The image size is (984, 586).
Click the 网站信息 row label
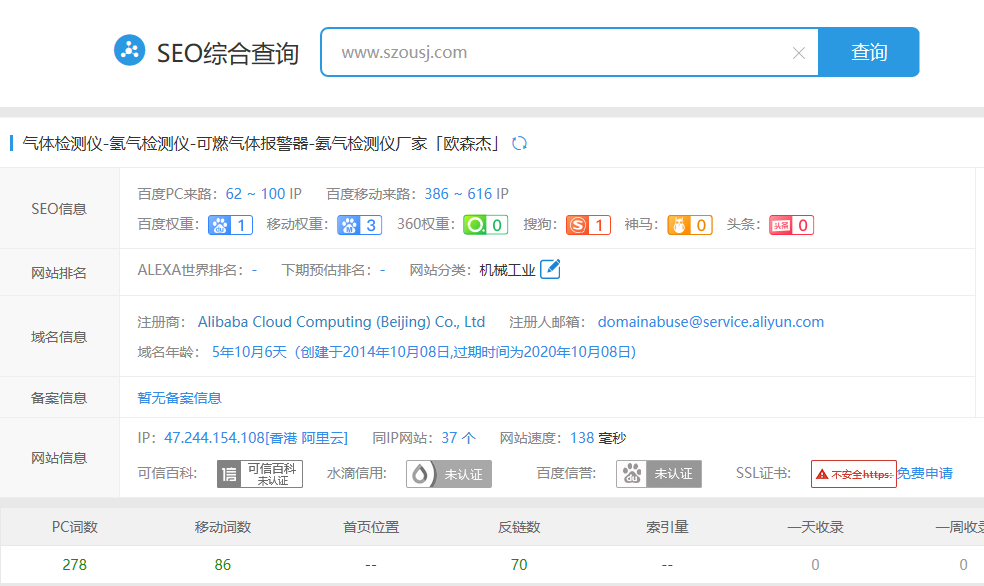(59, 458)
